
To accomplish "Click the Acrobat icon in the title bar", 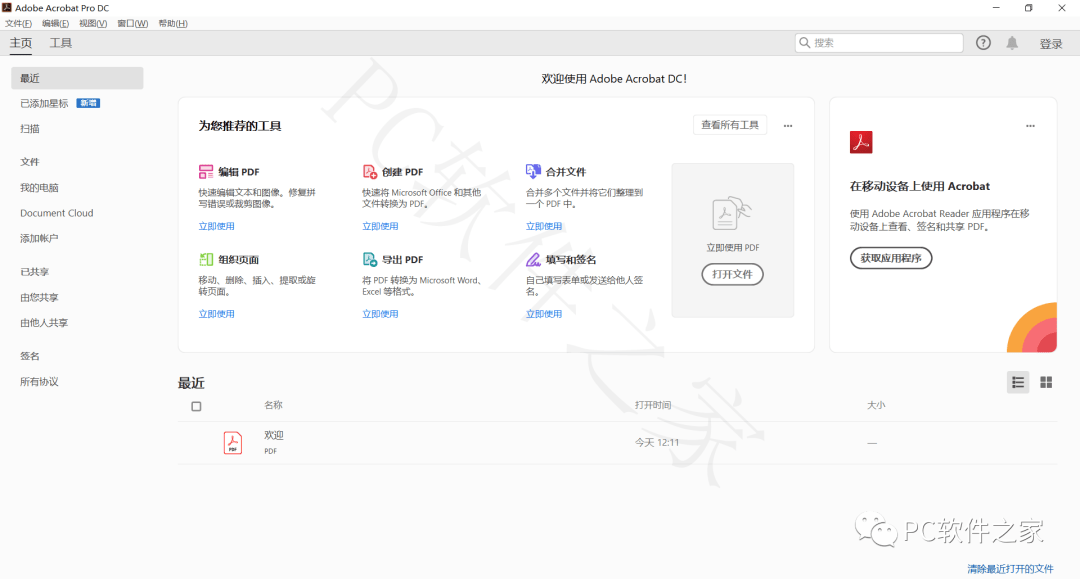I will click(7, 8).
